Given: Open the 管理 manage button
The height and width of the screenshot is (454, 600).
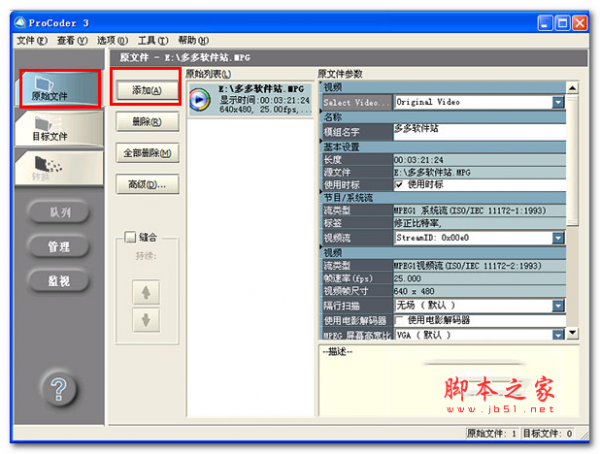Looking at the screenshot, I should [x=59, y=246].
